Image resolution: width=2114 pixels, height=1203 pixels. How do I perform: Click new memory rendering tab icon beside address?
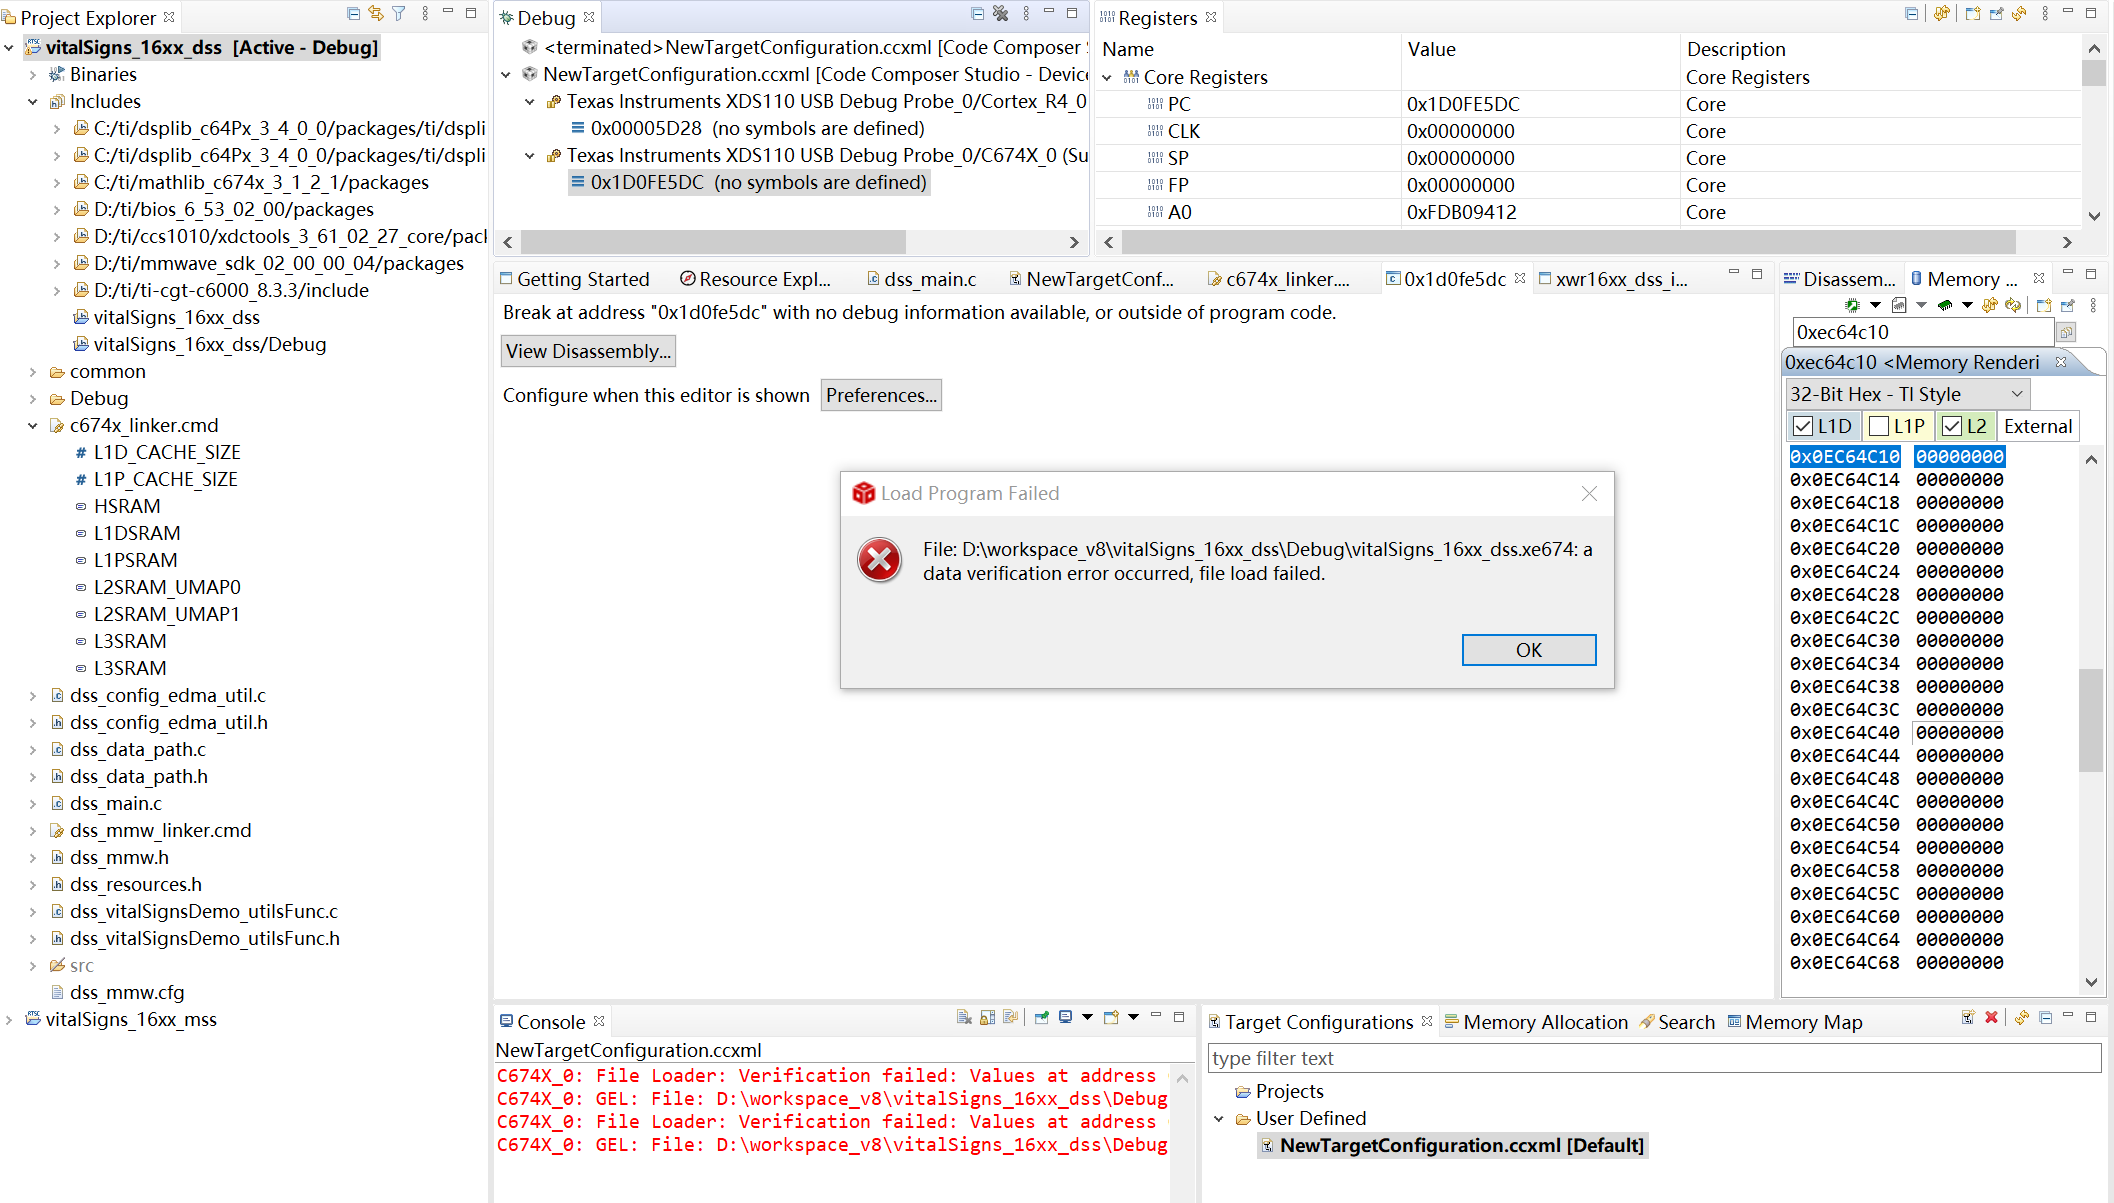click(x=2067, y=332)
